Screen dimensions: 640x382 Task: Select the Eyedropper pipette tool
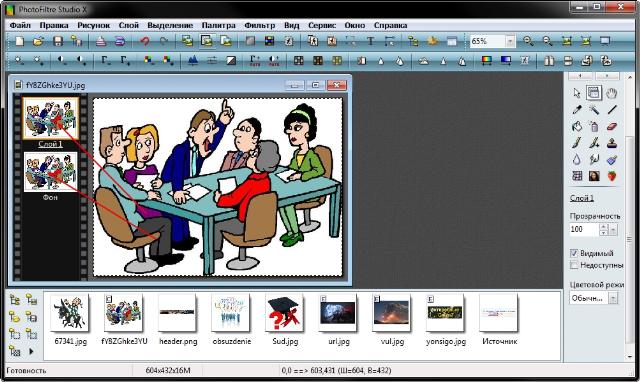(x=577, y=109)
